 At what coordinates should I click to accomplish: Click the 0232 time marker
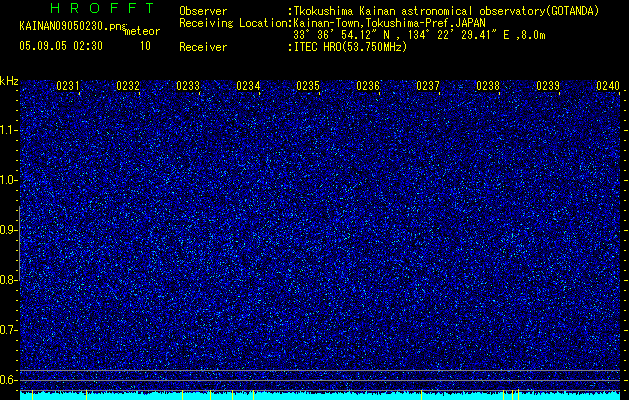tap(128, 86)
